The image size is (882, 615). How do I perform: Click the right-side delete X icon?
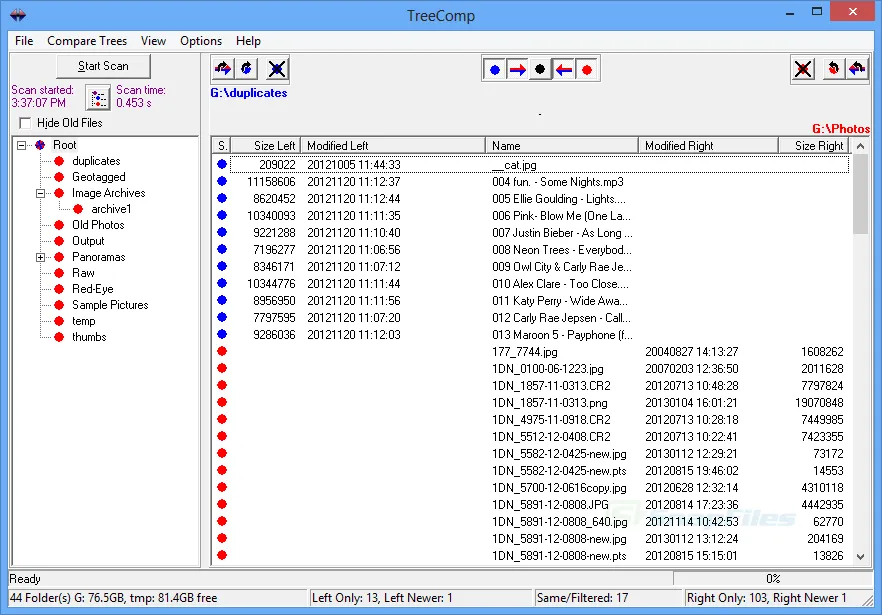pyautogui.click(x=803, y=69)
